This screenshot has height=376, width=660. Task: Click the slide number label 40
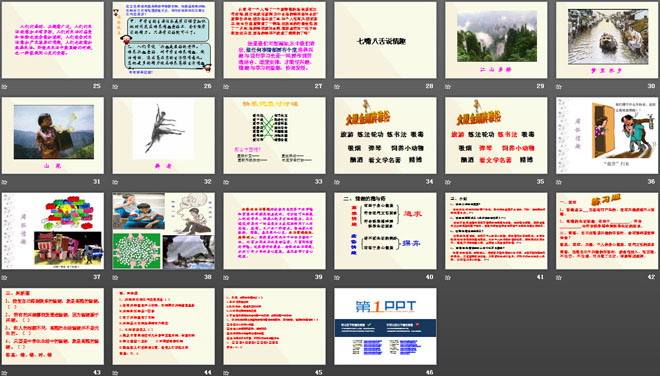429,277
